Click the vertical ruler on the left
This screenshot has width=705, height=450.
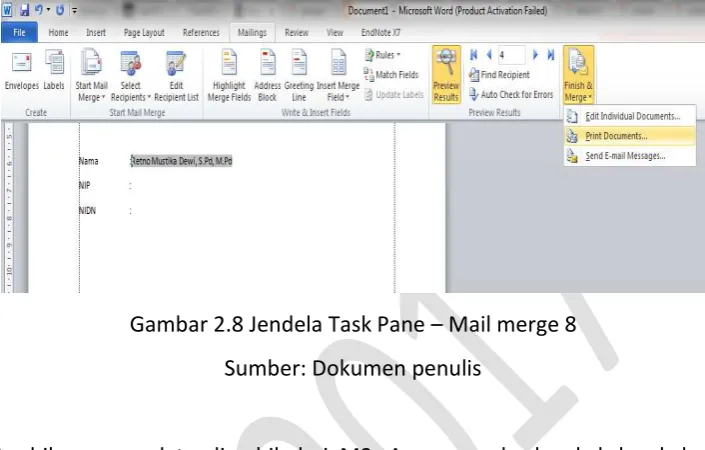click(x=9, y=208)
